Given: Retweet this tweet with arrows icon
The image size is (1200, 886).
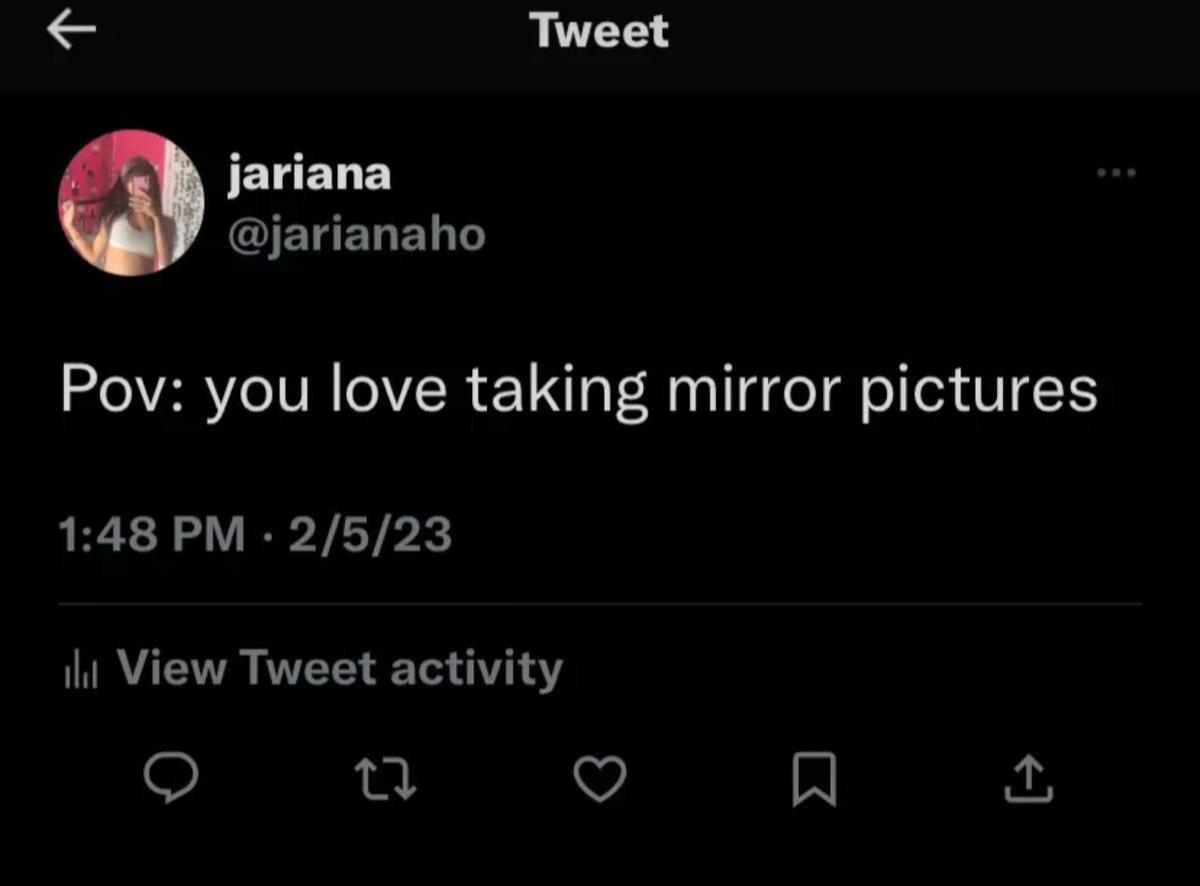Looking at the screenshot, I should pos(385,780).
